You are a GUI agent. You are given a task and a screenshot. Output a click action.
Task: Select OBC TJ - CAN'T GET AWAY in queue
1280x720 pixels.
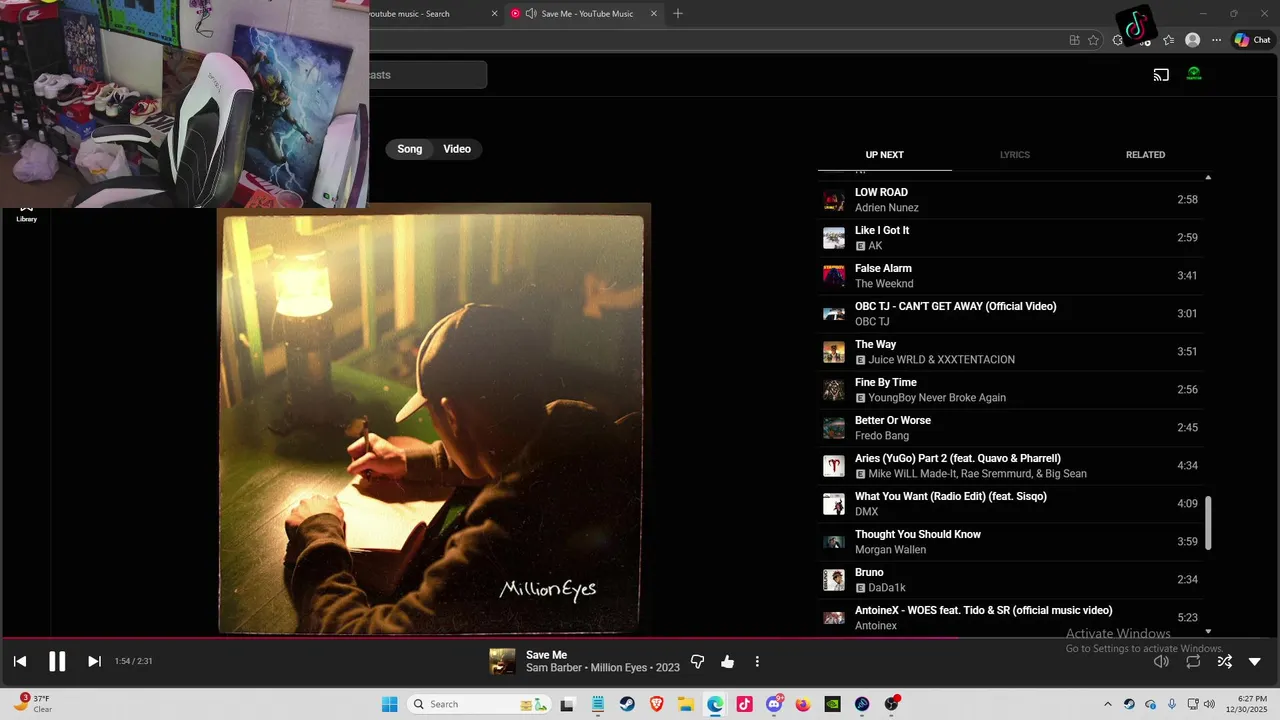point(1010,314)
